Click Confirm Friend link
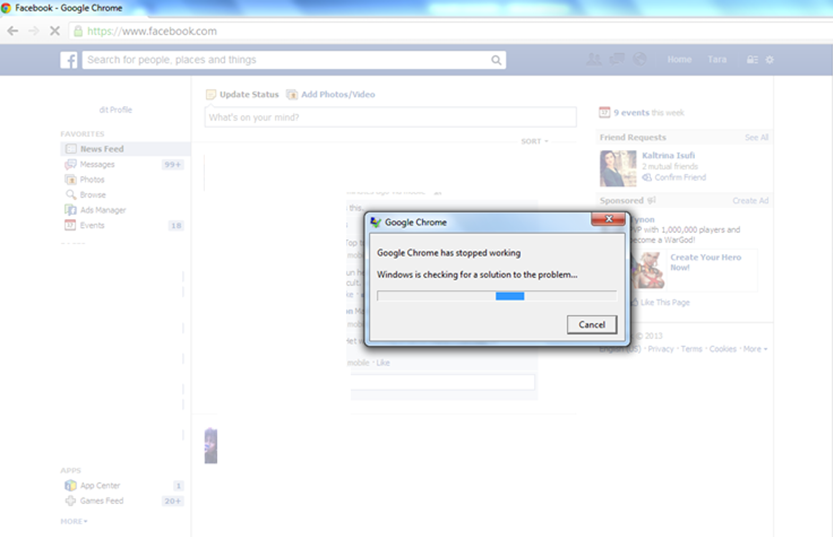 [680, 177]
